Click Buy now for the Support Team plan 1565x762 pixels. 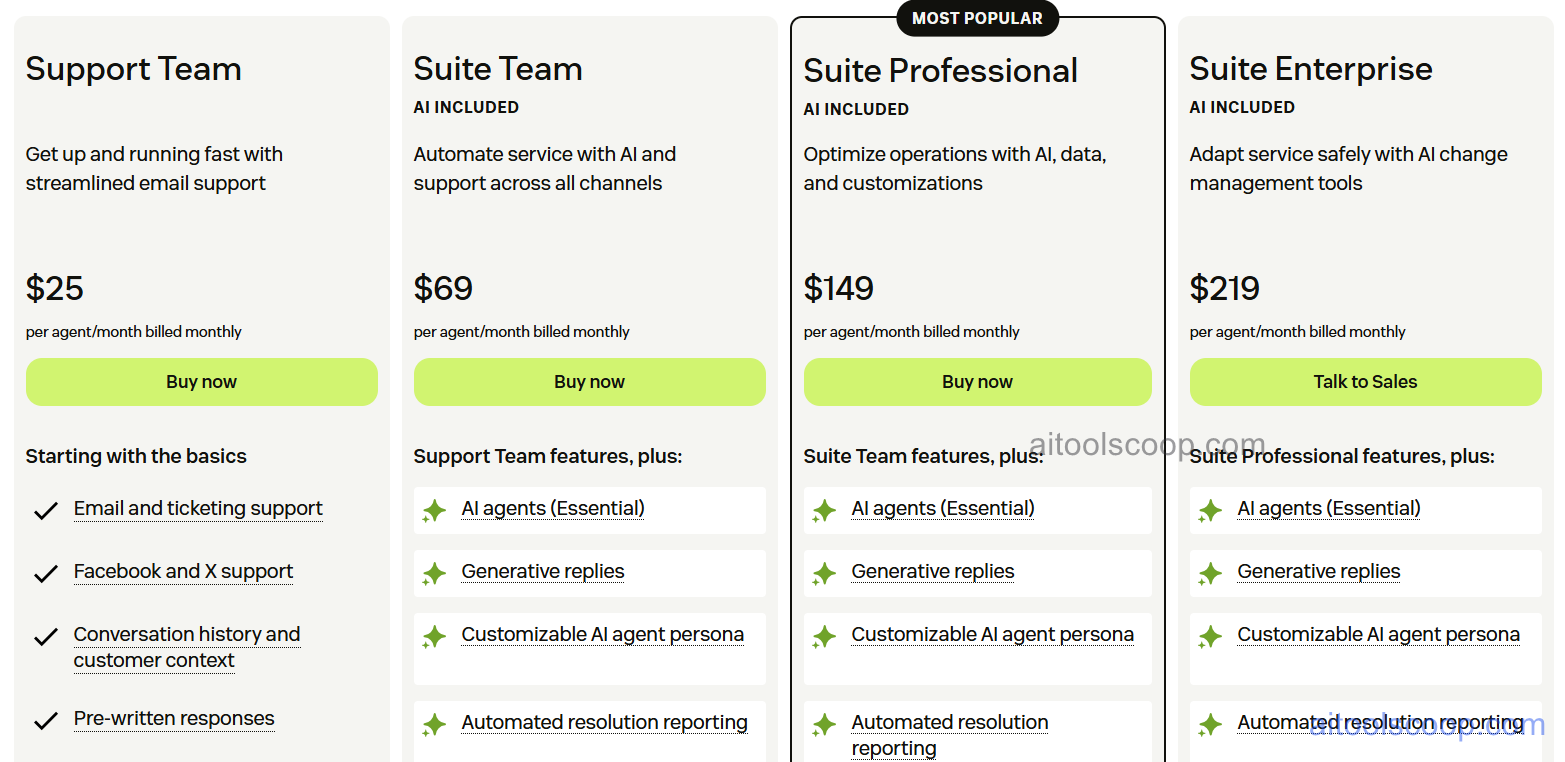202,382
